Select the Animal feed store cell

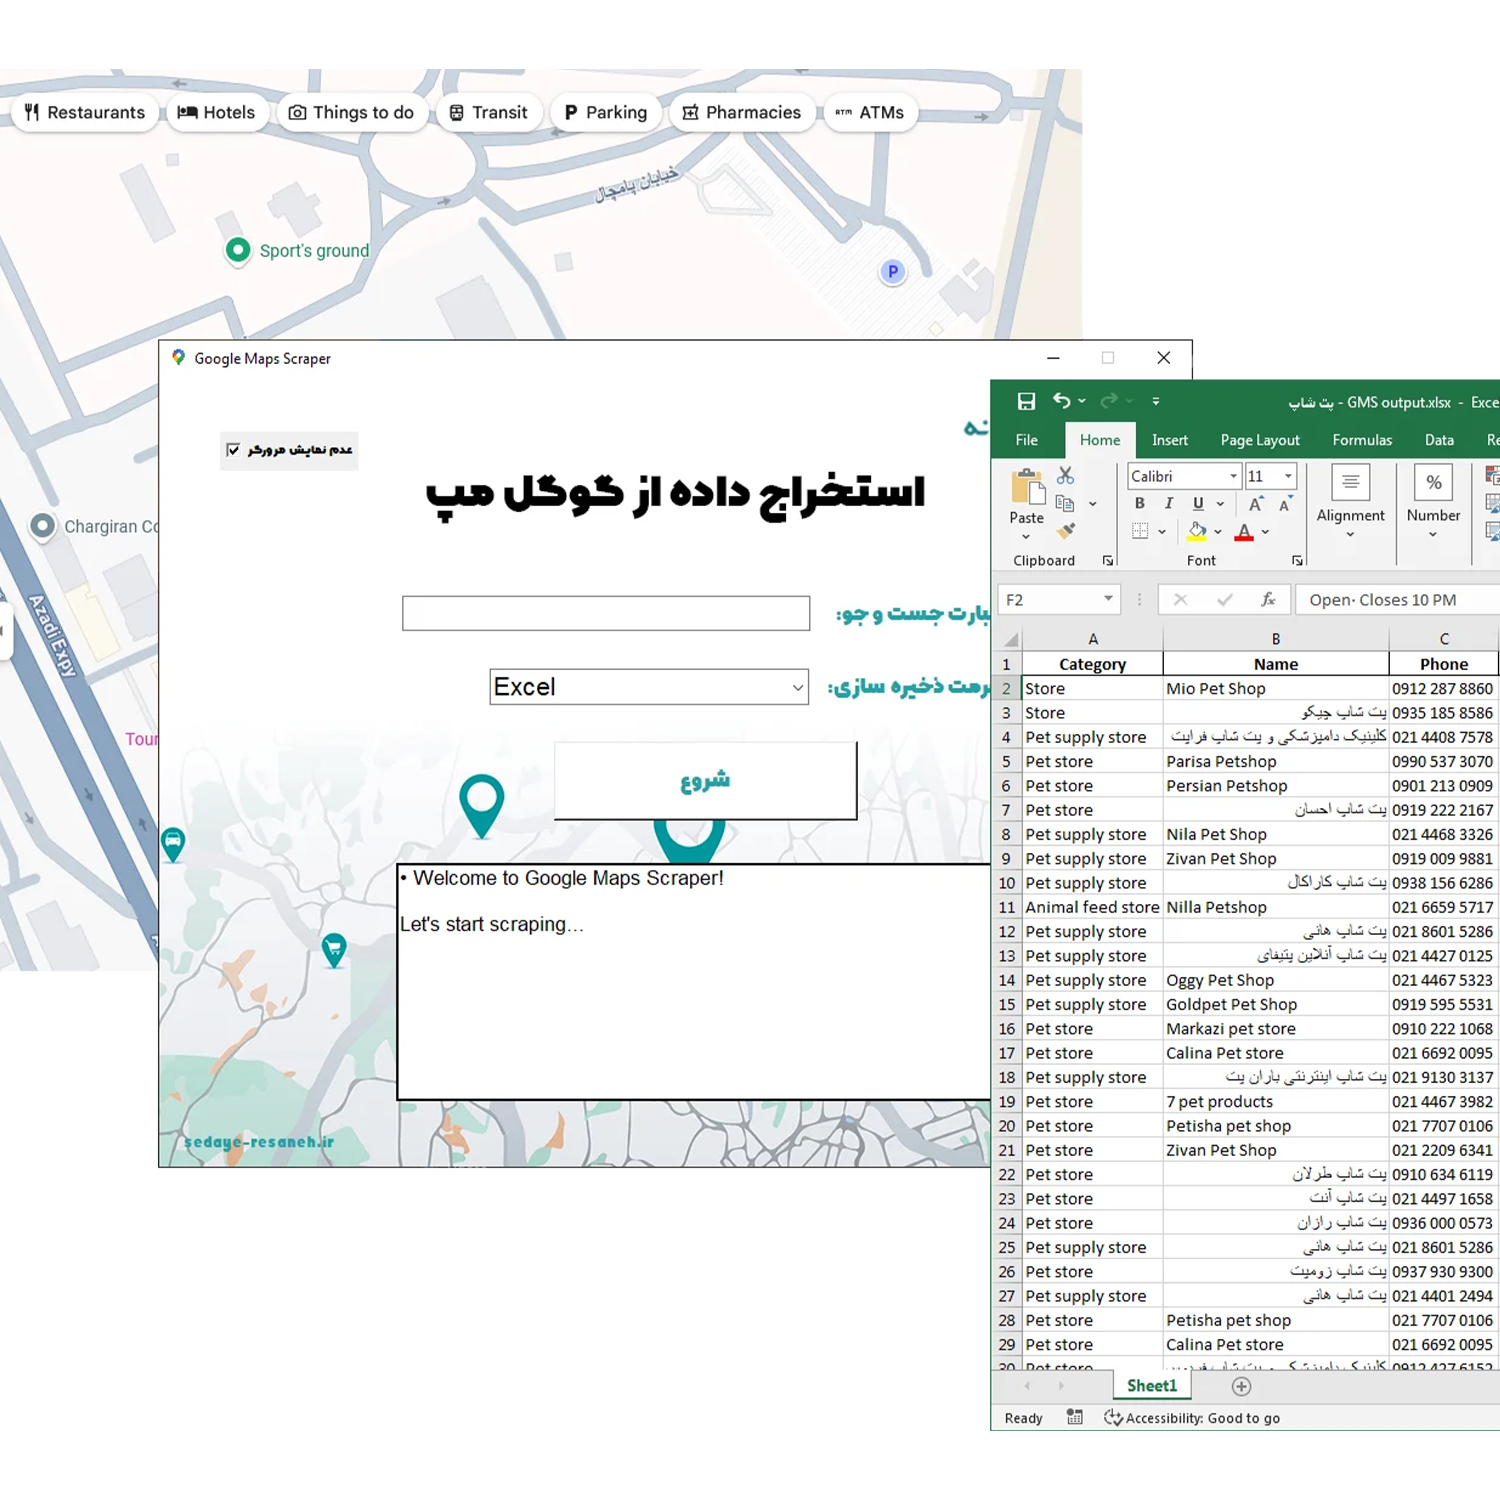(1092, 908)
